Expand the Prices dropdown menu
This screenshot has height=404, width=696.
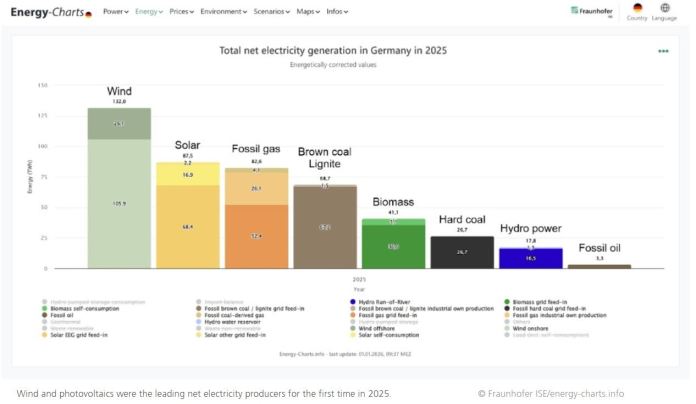click(181, 12)
